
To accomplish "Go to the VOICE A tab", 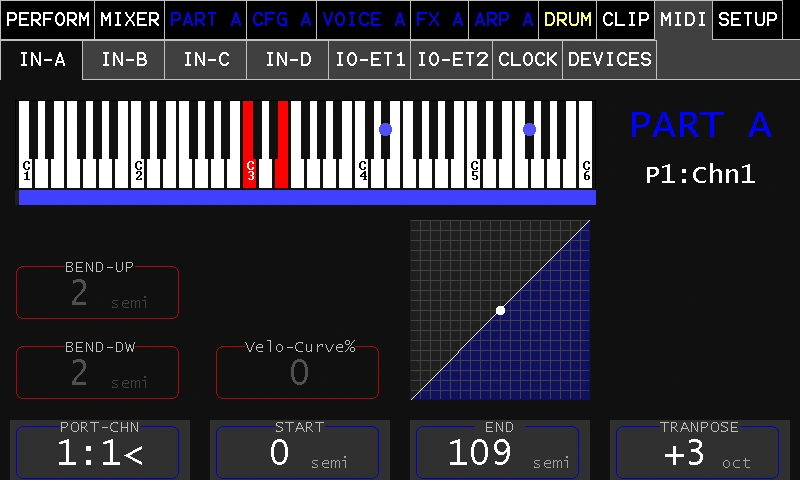I will click(363, 19).
